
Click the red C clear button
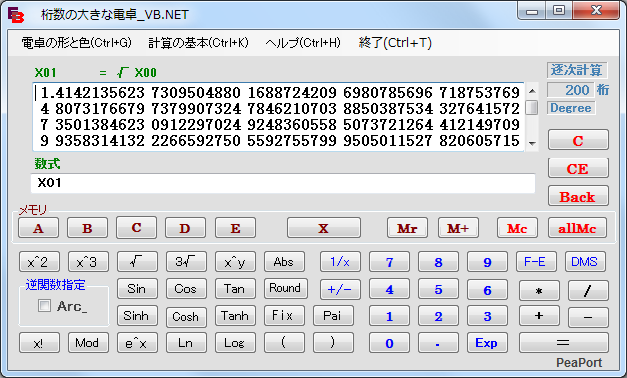tap(578, 140)
